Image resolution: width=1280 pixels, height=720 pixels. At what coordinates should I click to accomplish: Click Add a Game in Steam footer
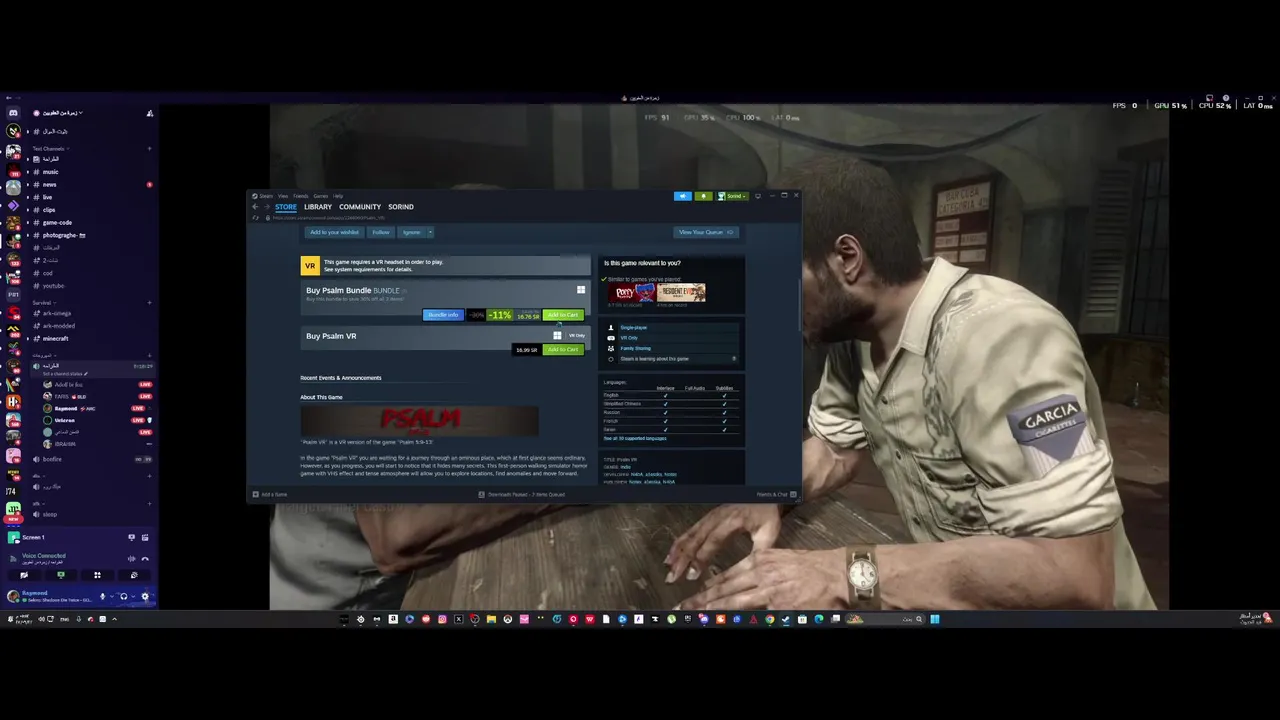(x=270, y=494)
